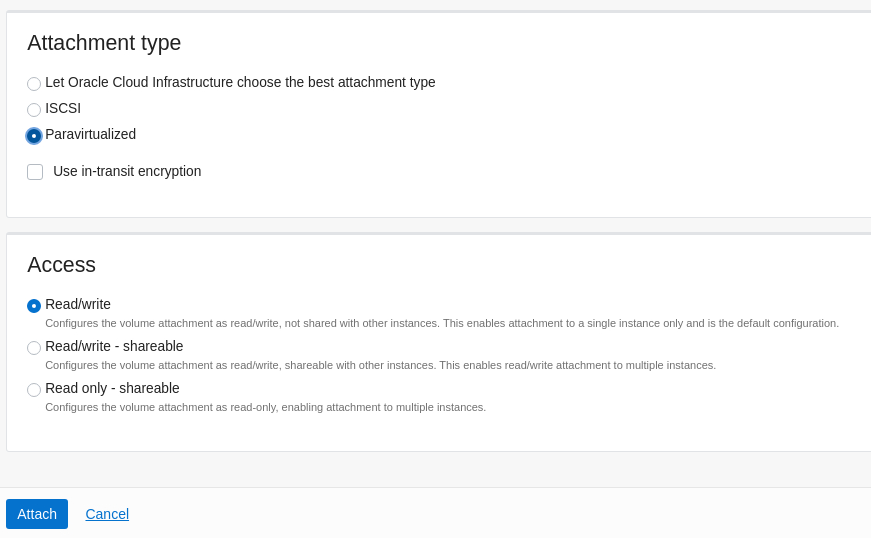871x538 pixels.
Task: Choose the ISCSI attachment type radio button
Action: click(x=34, y=109)
